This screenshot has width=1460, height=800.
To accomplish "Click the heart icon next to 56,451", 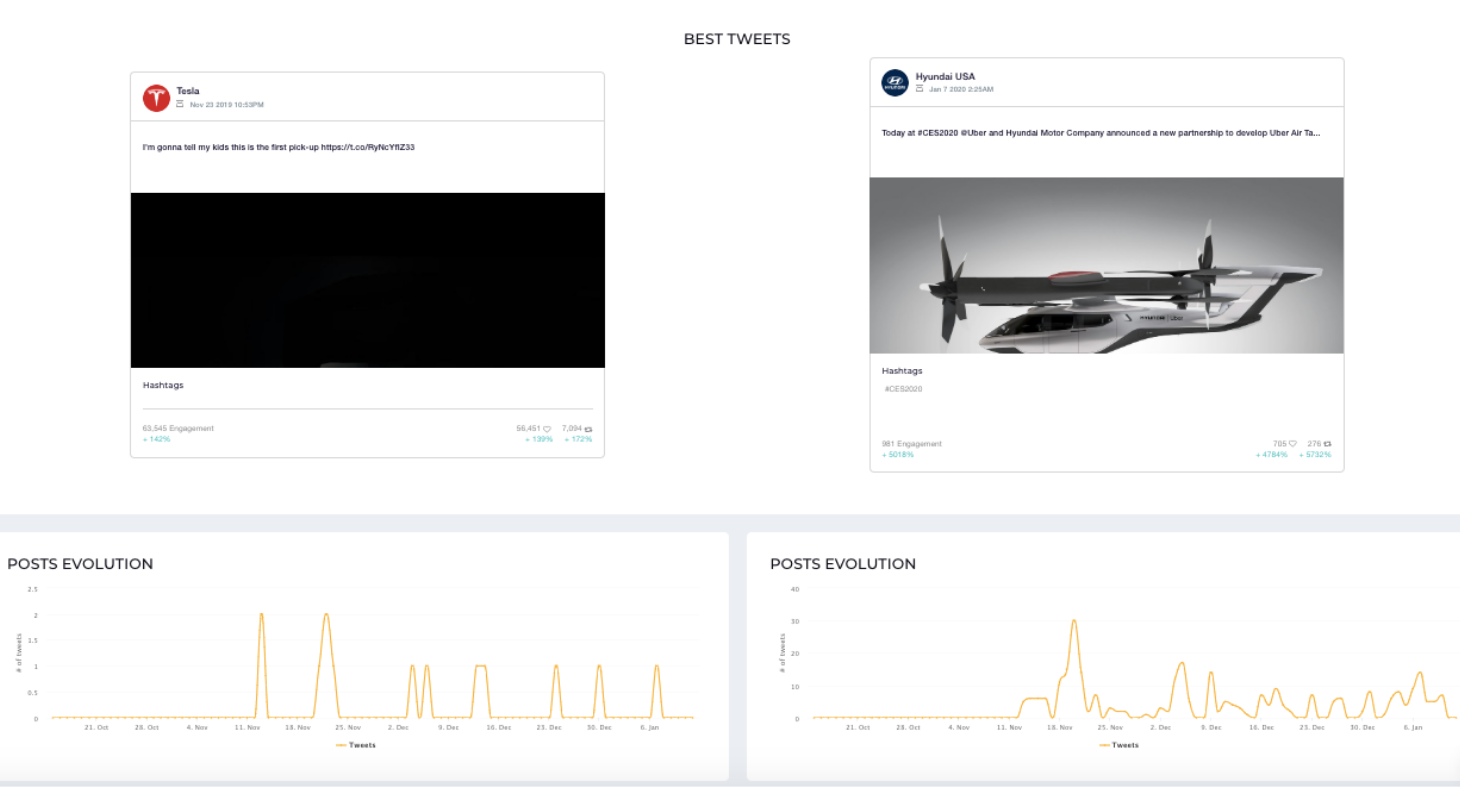I will click(547, 429).
